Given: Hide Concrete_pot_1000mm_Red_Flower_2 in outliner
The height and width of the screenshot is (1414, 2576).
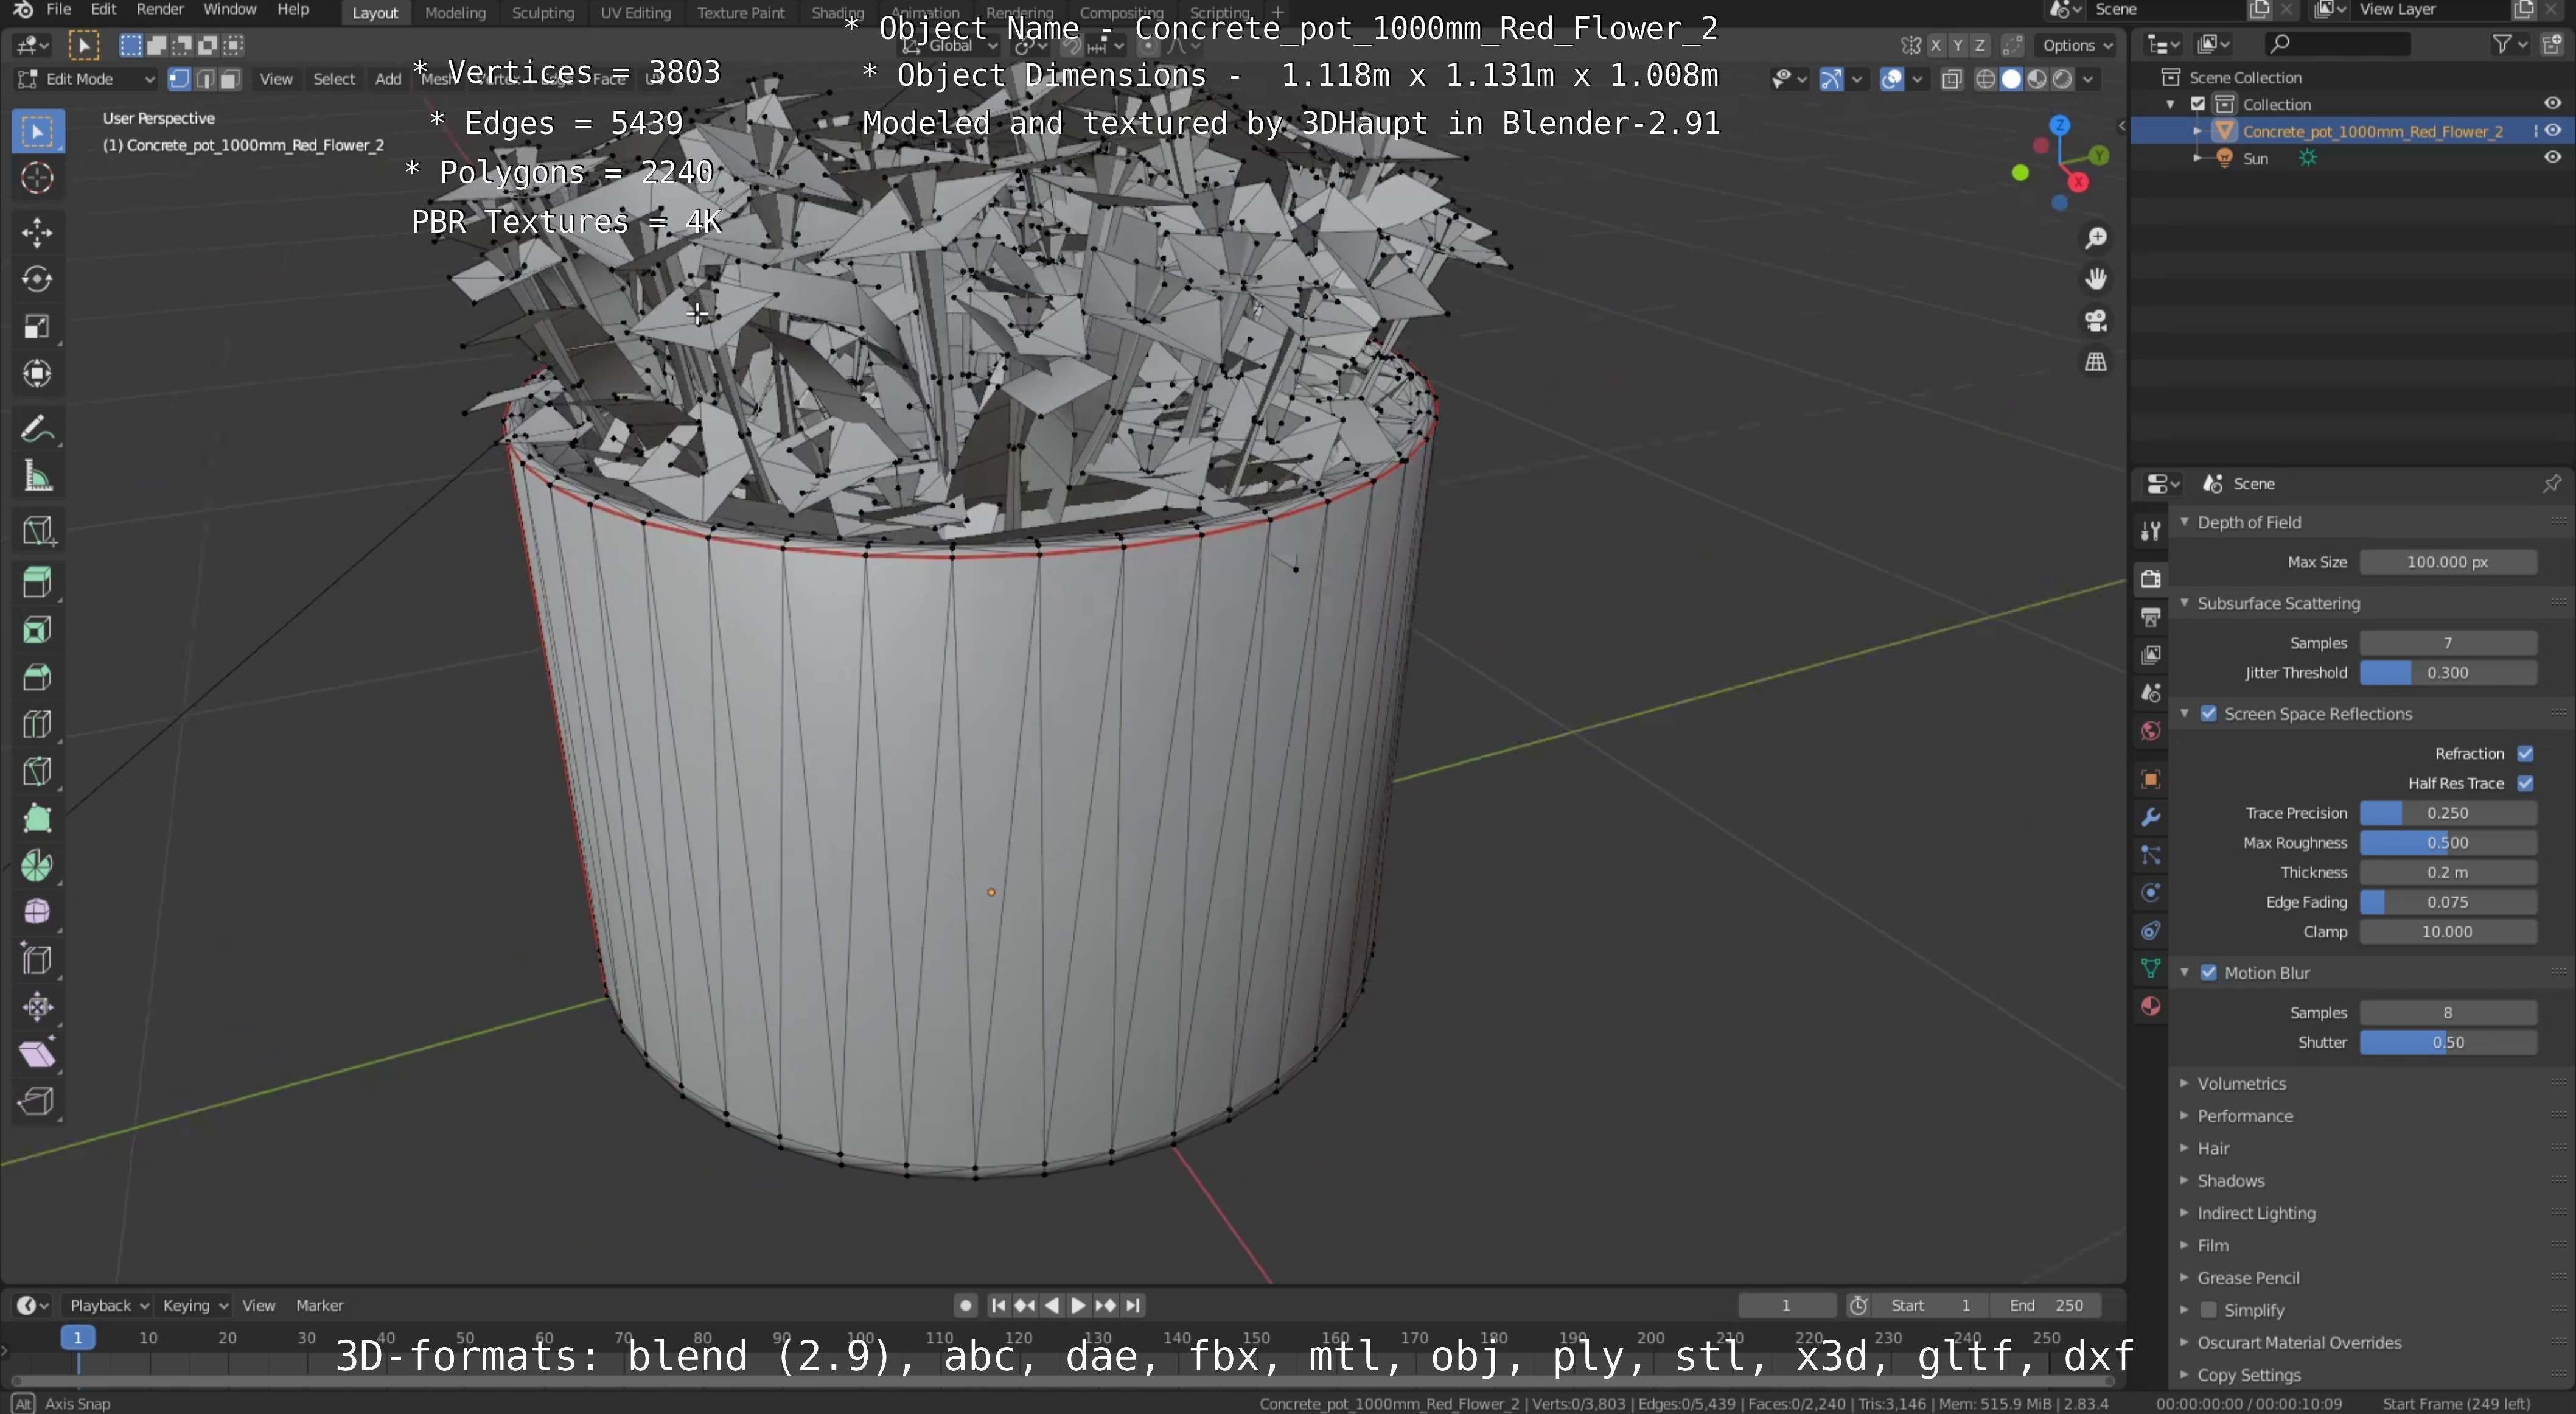Looking at the screenshot, I should click(x=2552, y=131).
